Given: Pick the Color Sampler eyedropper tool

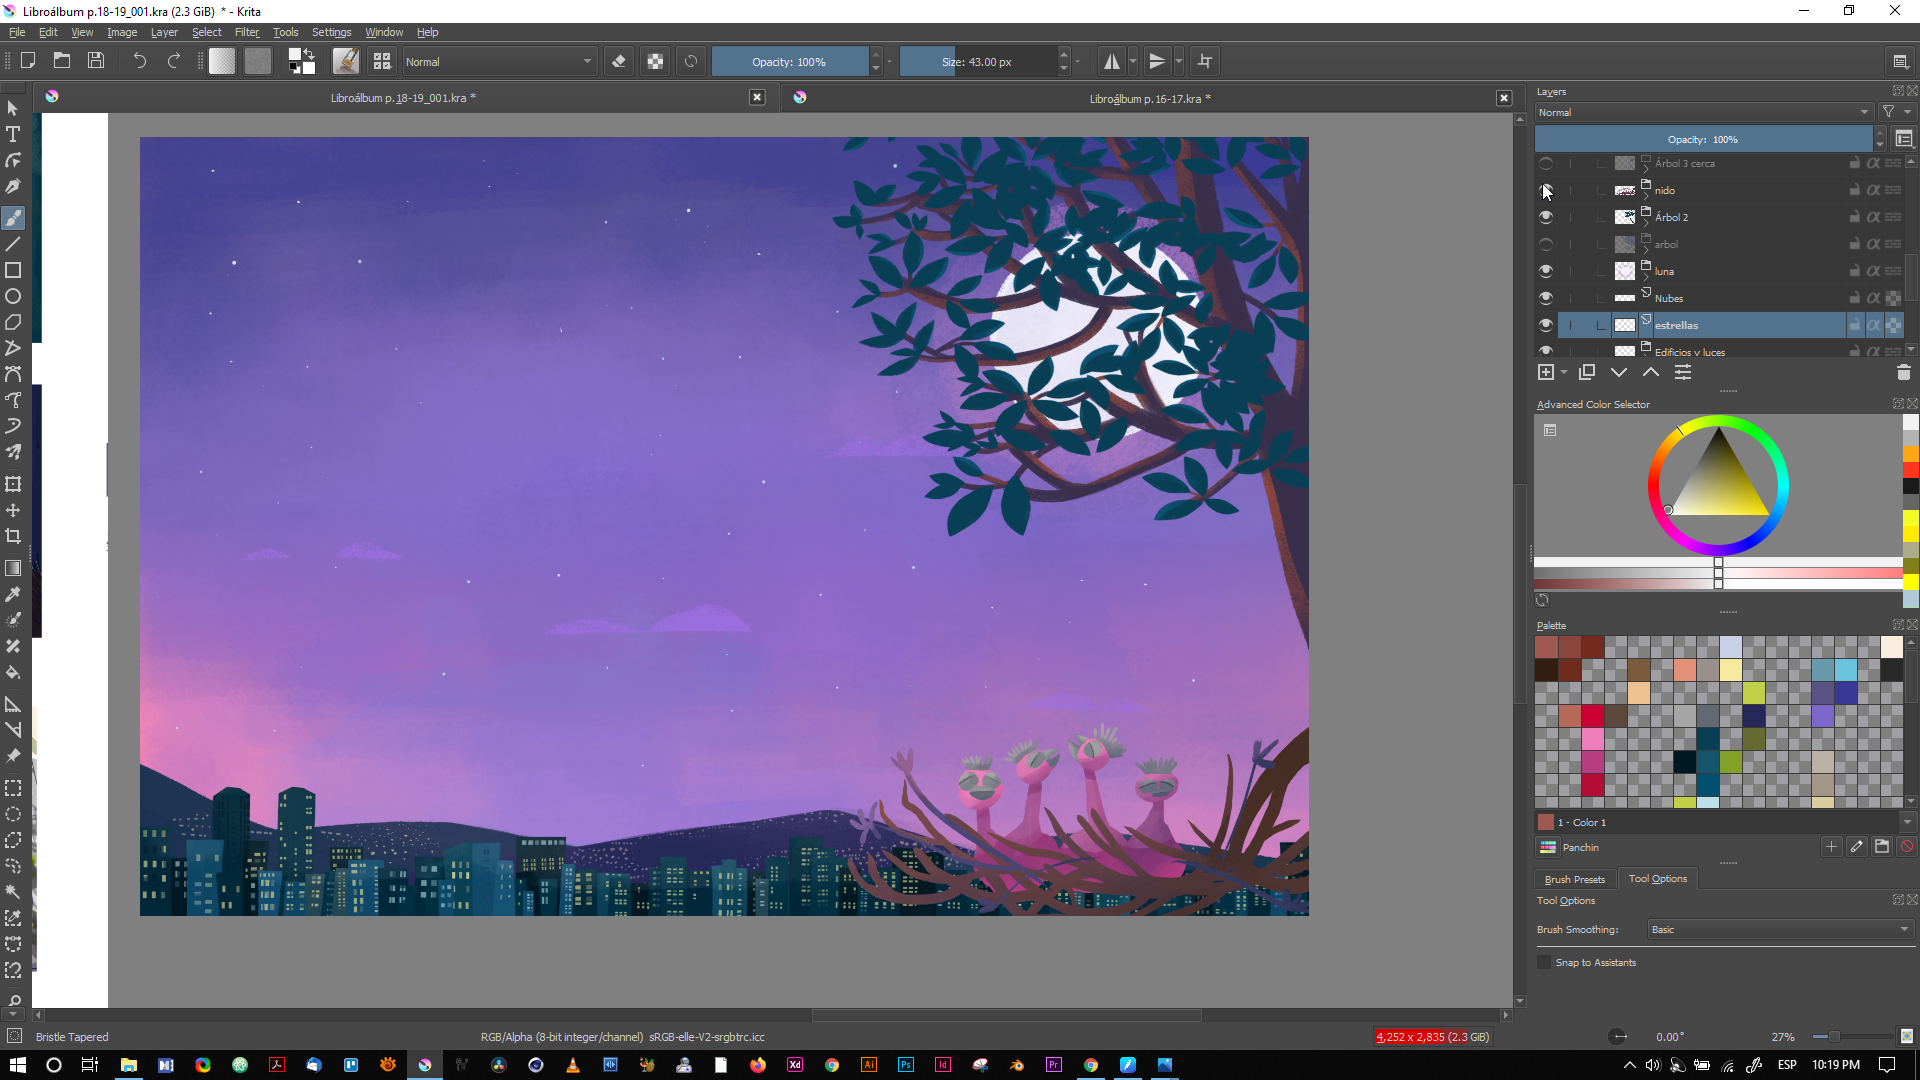Looking at the screenshot, I should point(13,594).
